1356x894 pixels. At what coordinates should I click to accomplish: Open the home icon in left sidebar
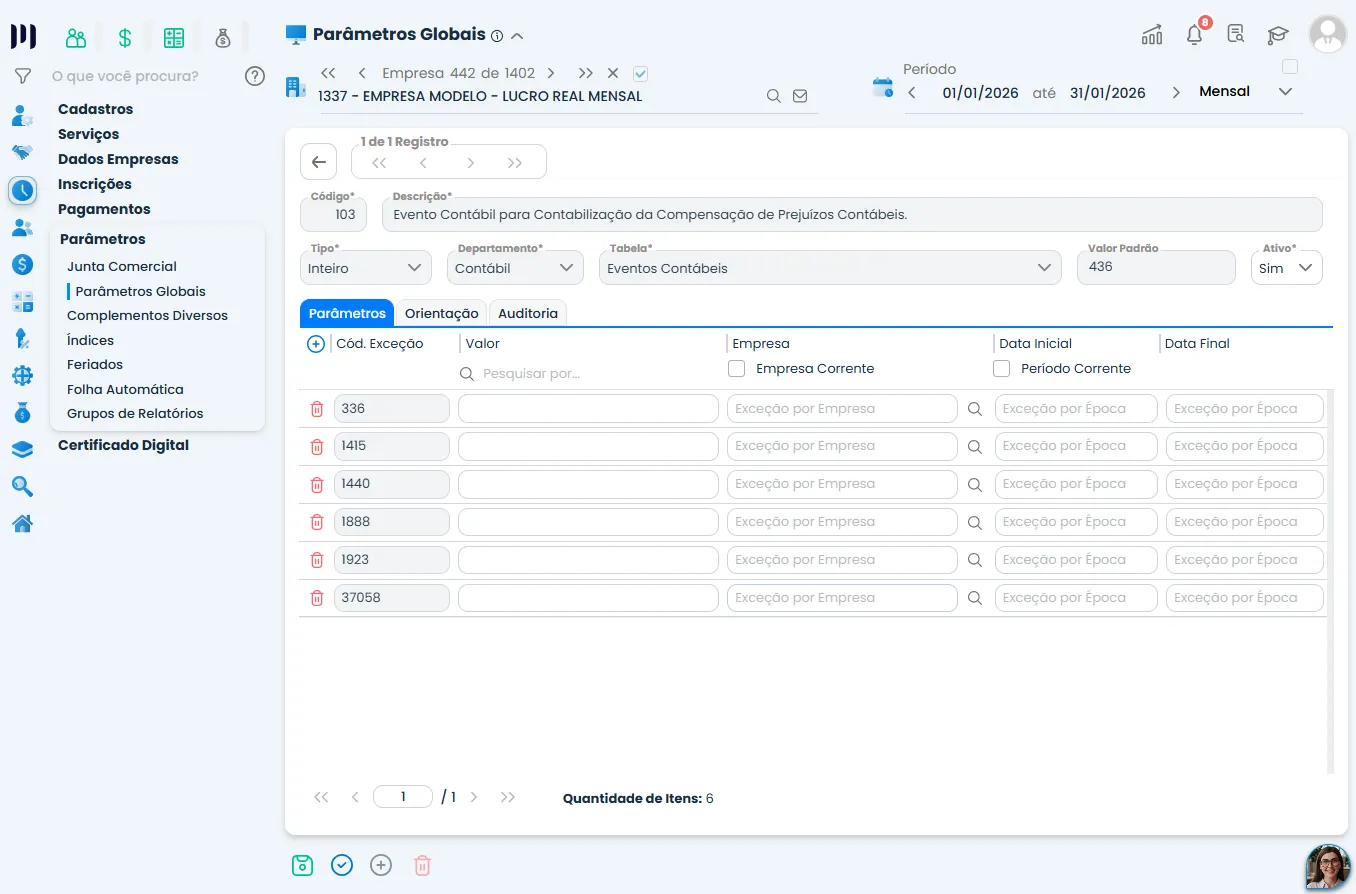(22, 523)
